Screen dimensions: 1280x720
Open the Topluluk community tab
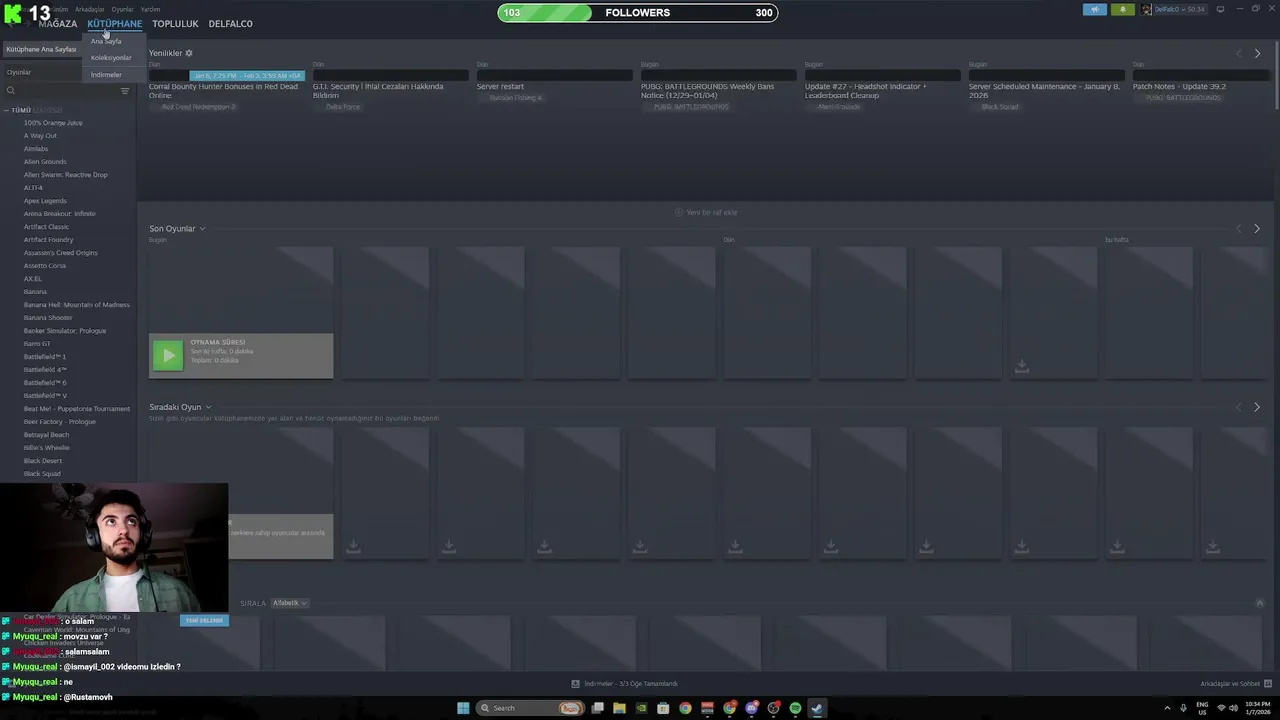pyautogui.click(x=175, y=24)
